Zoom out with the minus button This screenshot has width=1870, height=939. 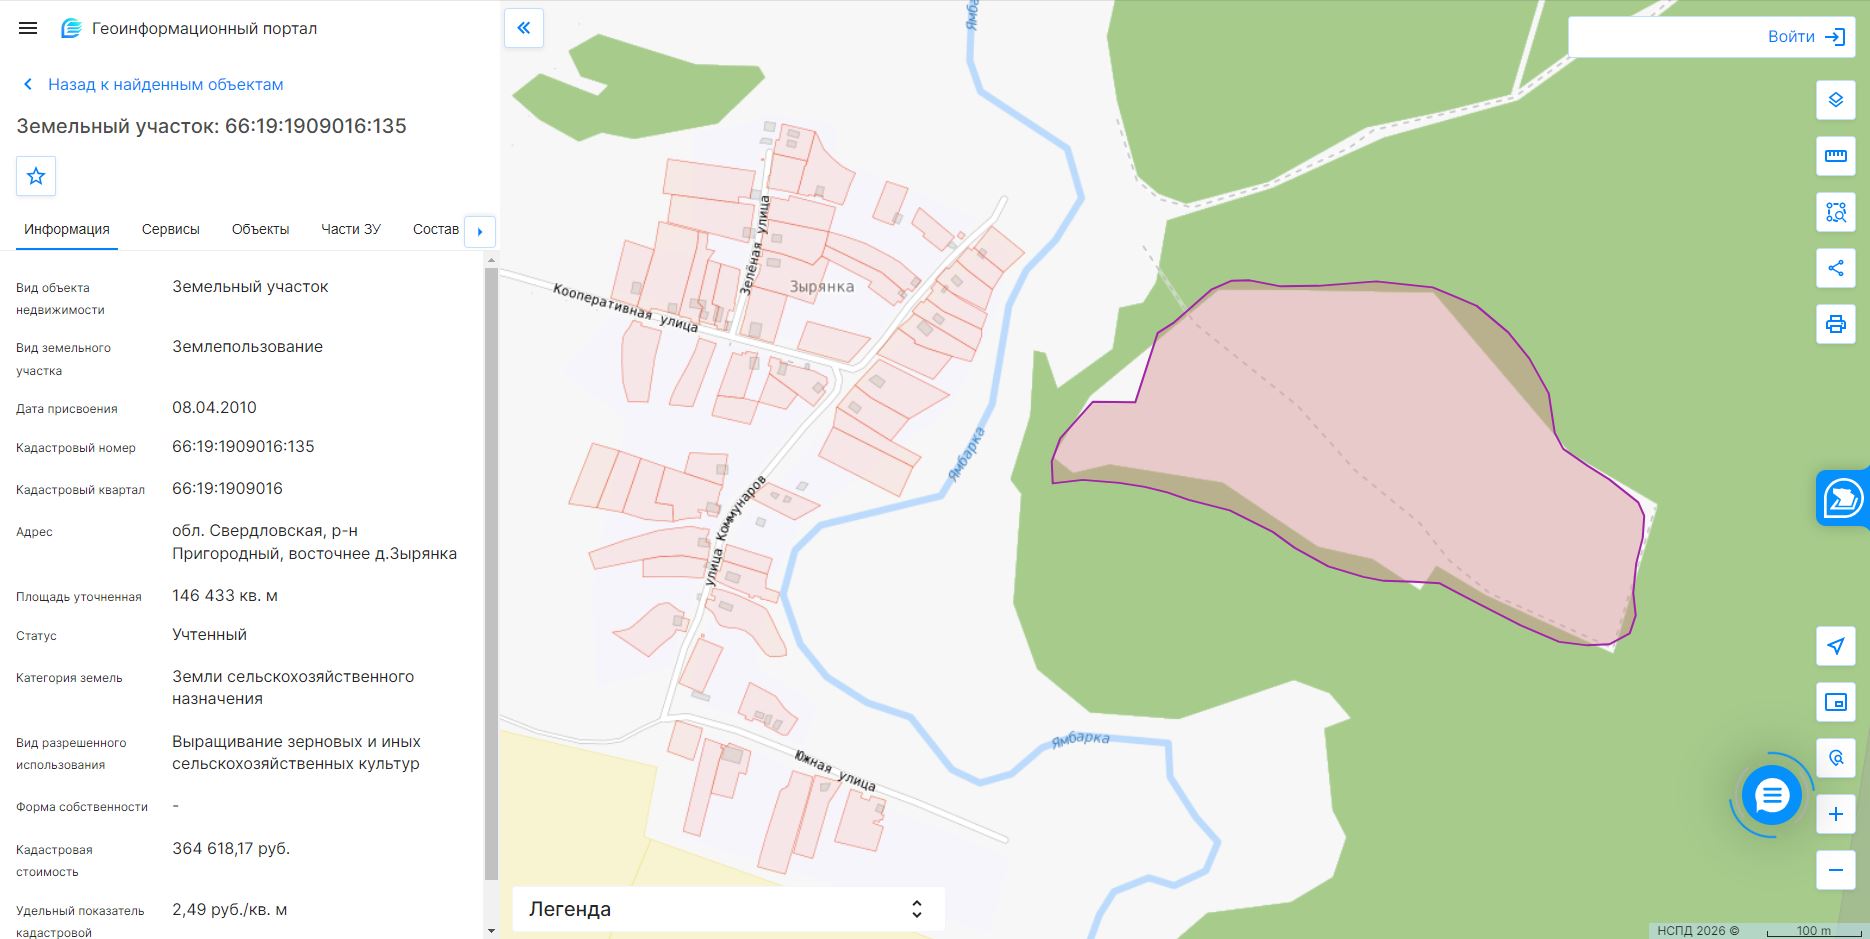pyautogui.click(x=1835, y=870)
